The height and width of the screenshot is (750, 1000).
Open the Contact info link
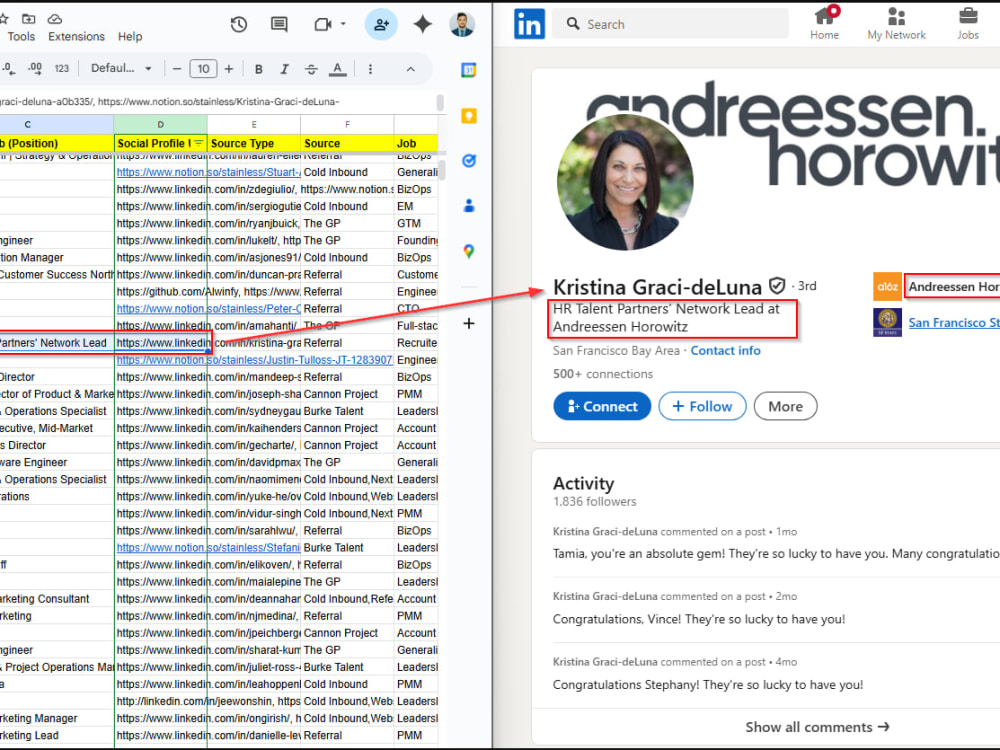click(725, 350)
